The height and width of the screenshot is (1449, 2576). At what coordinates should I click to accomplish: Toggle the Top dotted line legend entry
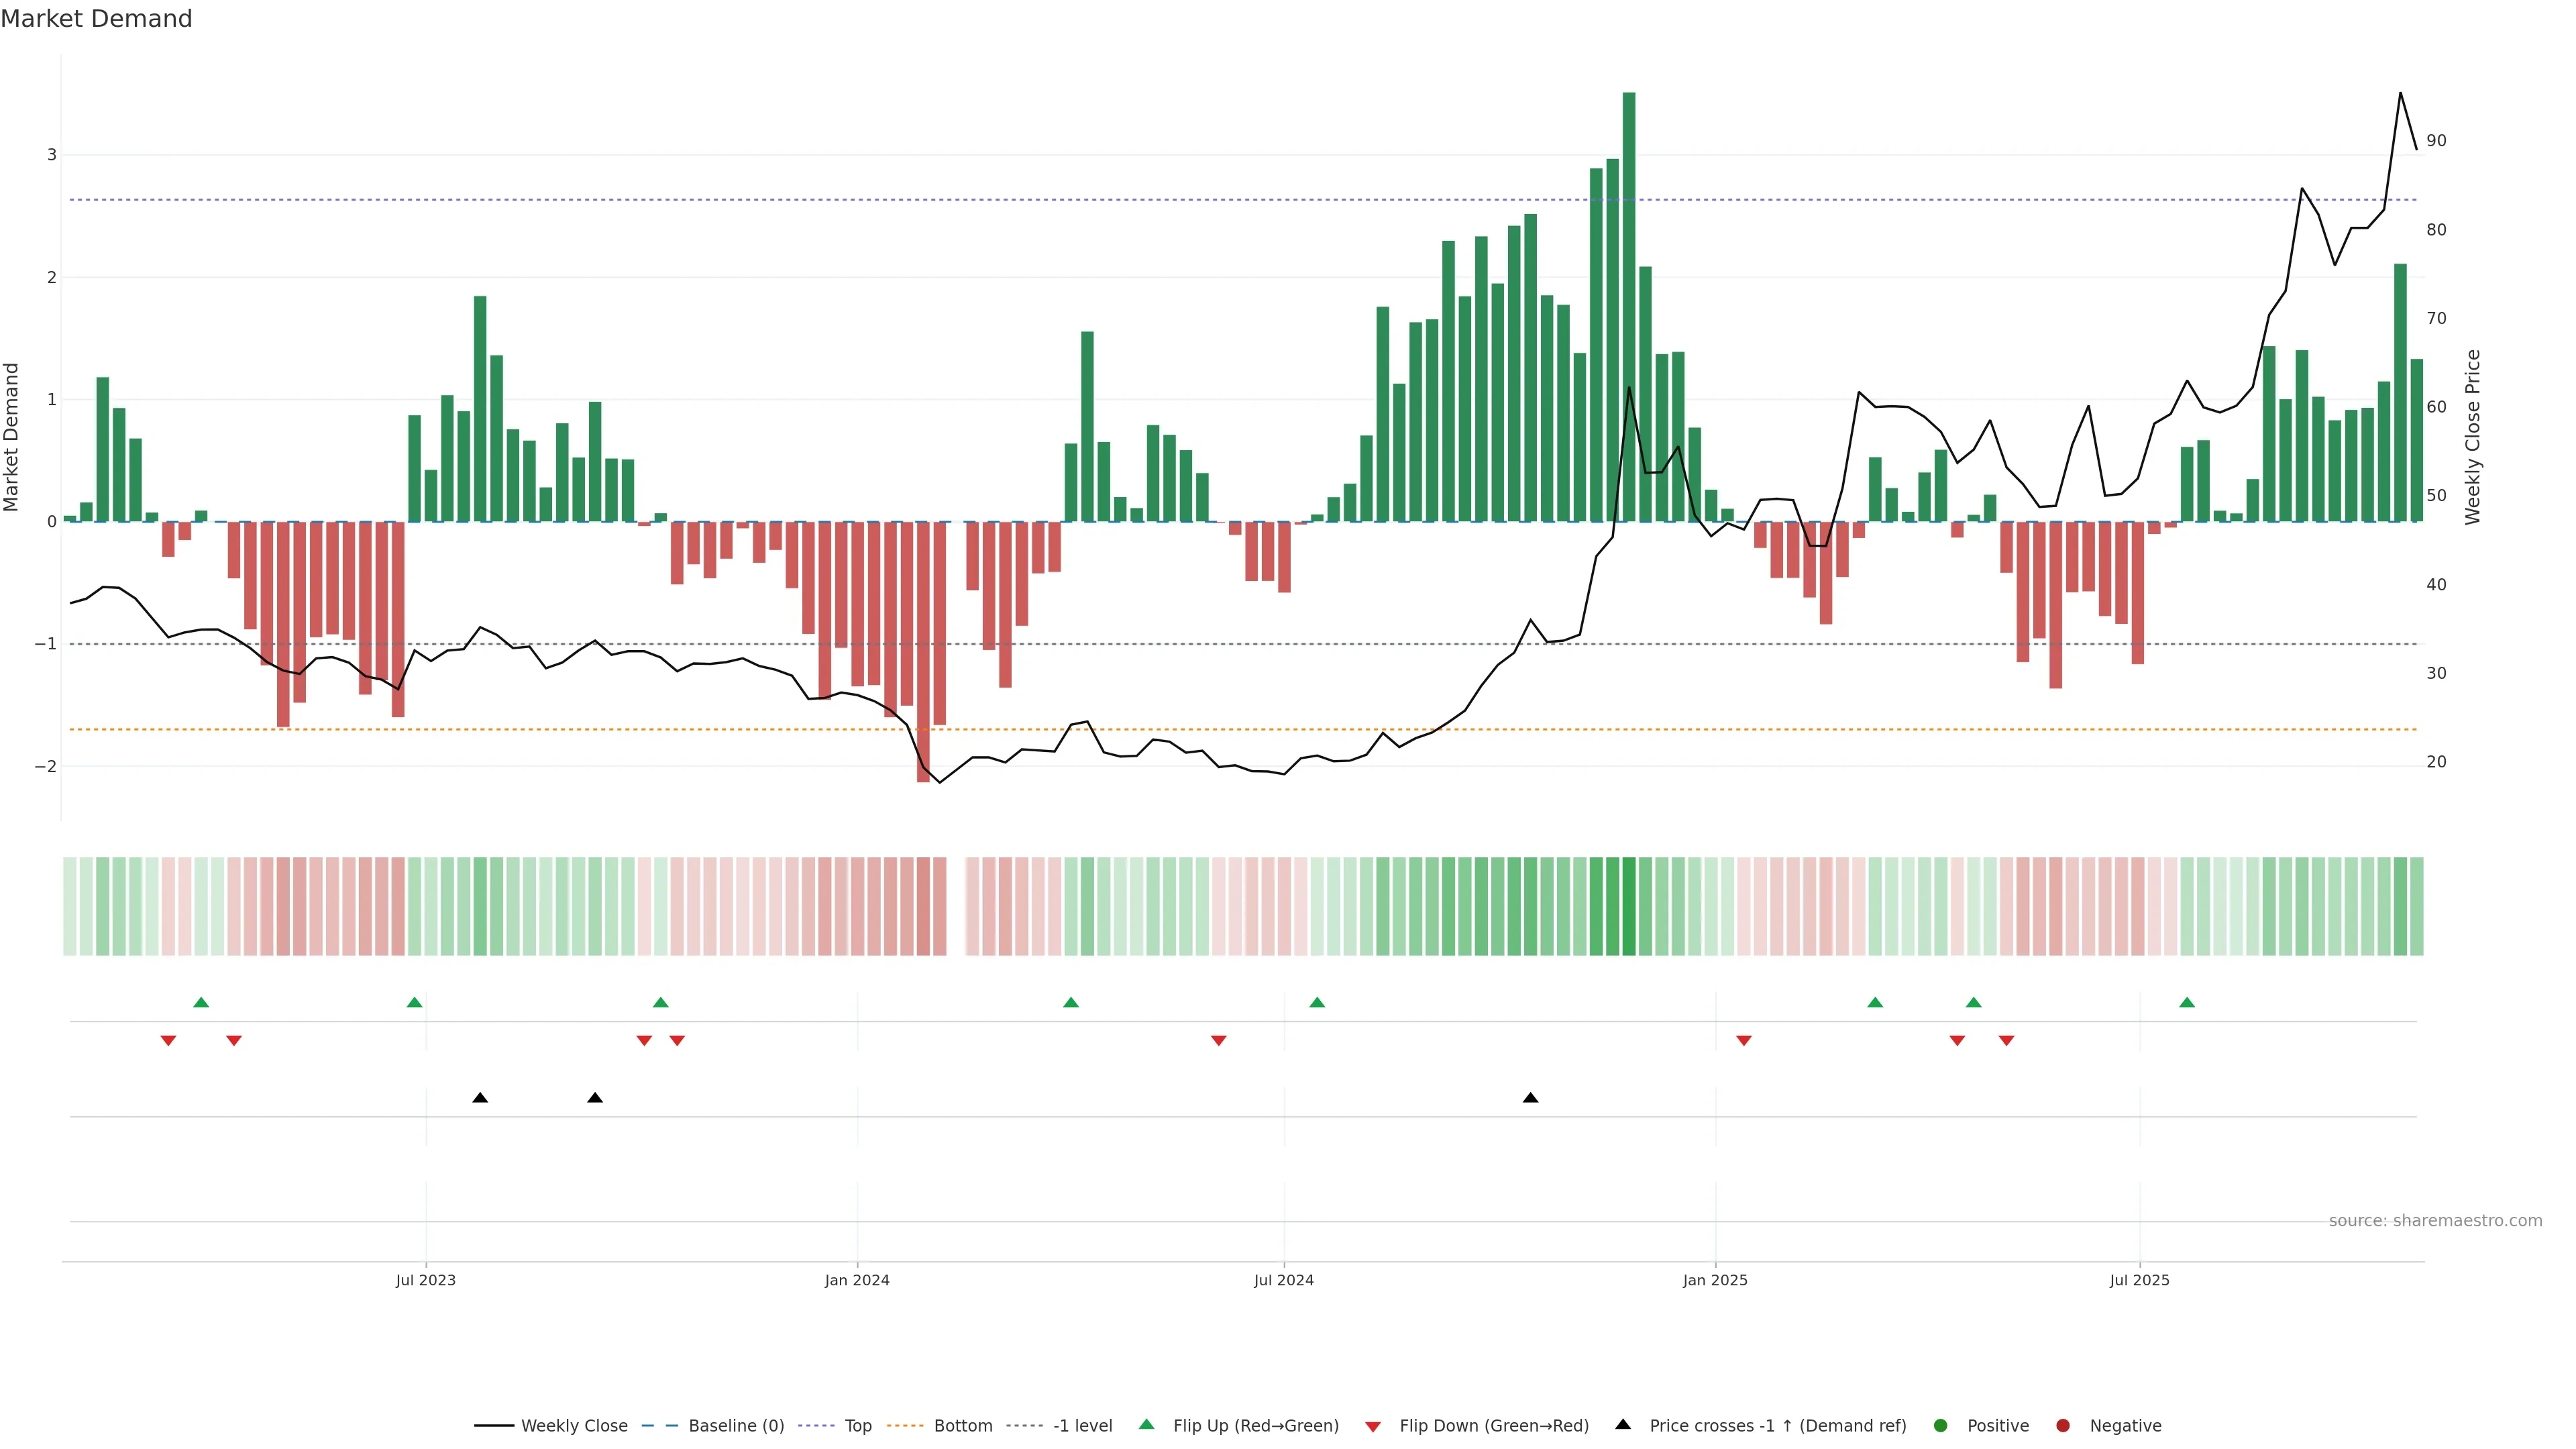857,1425
